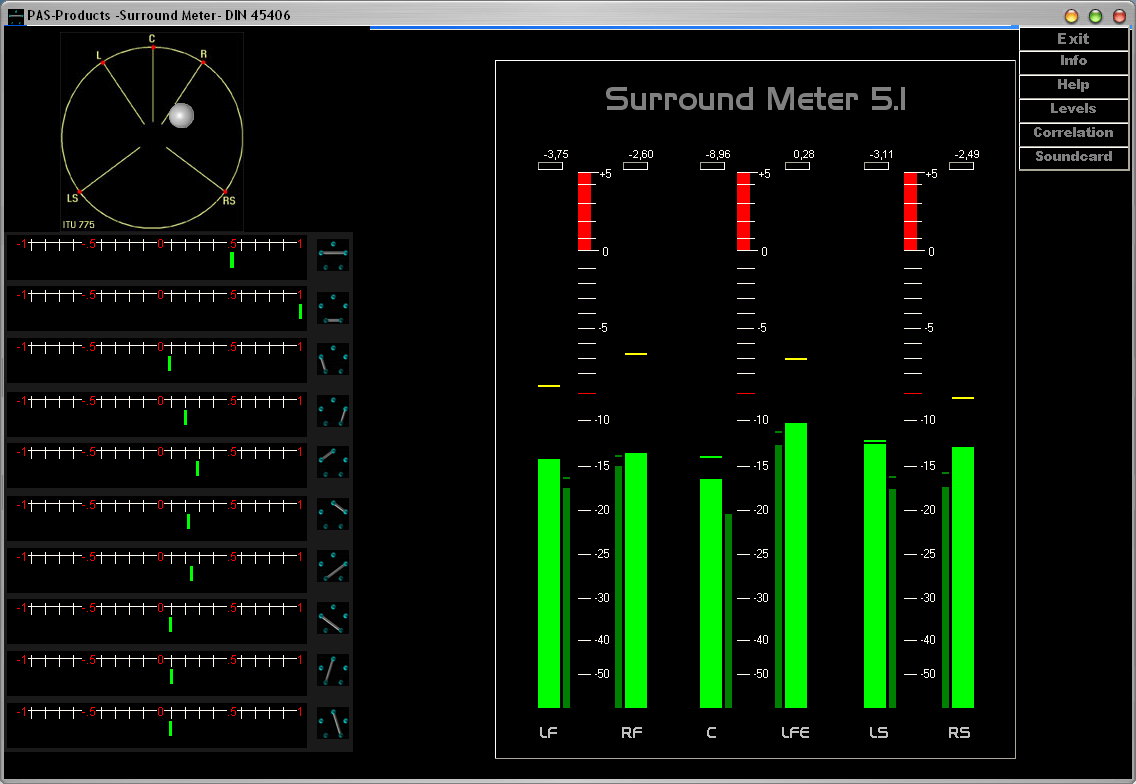1136x784 pixels.
Task: Click the C-R pair correlation icon
Action: click(x=333, y=514)
